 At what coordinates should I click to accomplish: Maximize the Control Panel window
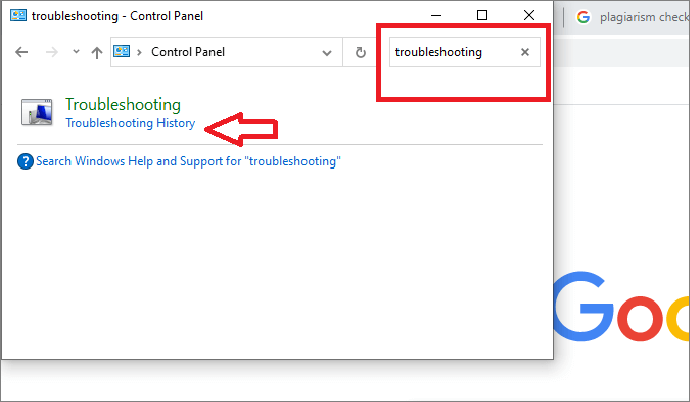point(482,15)
